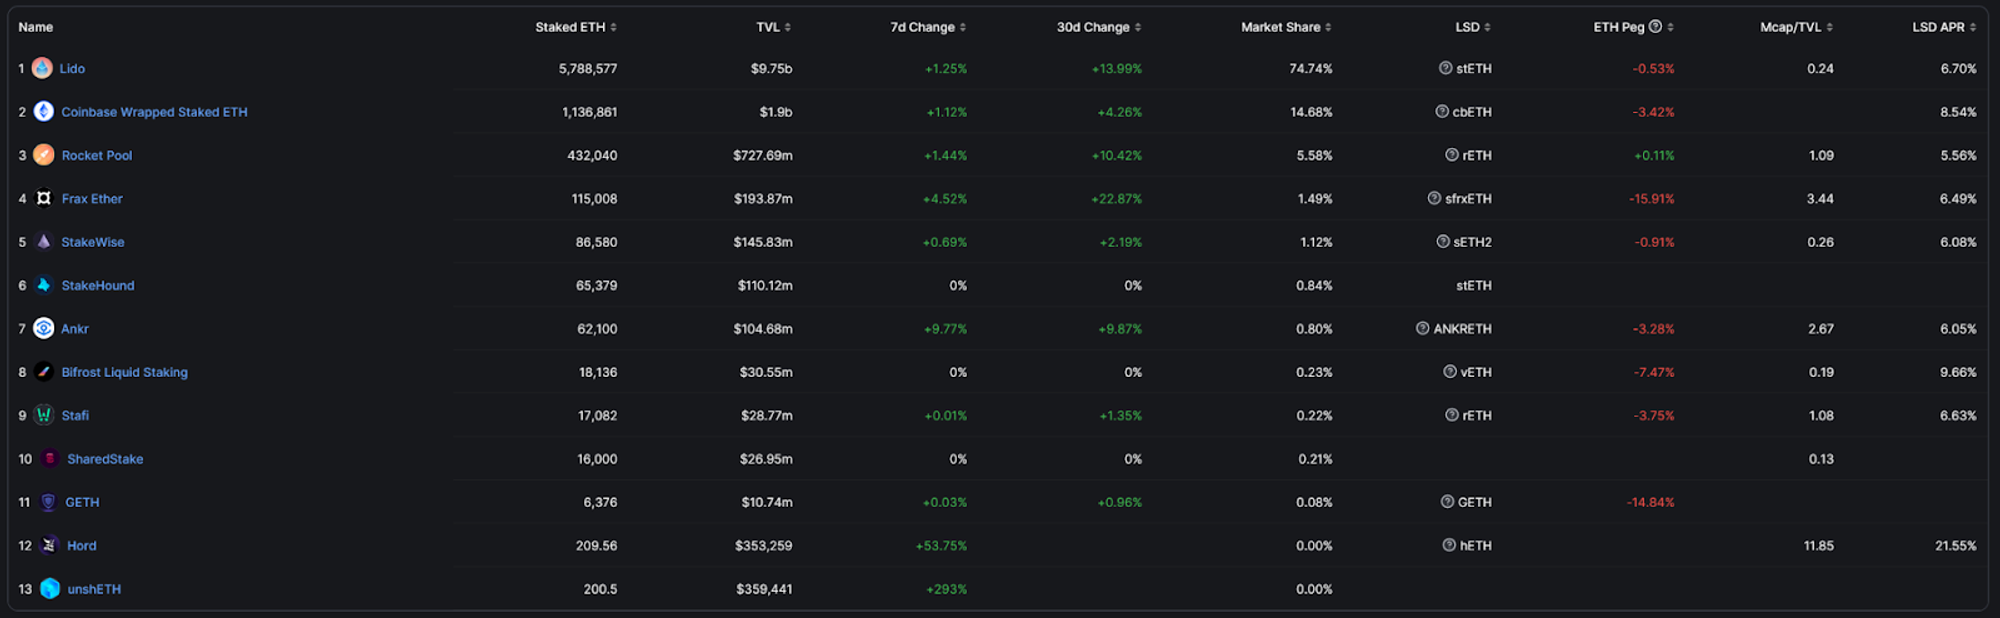Viewport: 2000px width, 618px height.
Task: Click the info icon next to sfrxETH
Action: pyautogui.click(x=1434, y=198)
